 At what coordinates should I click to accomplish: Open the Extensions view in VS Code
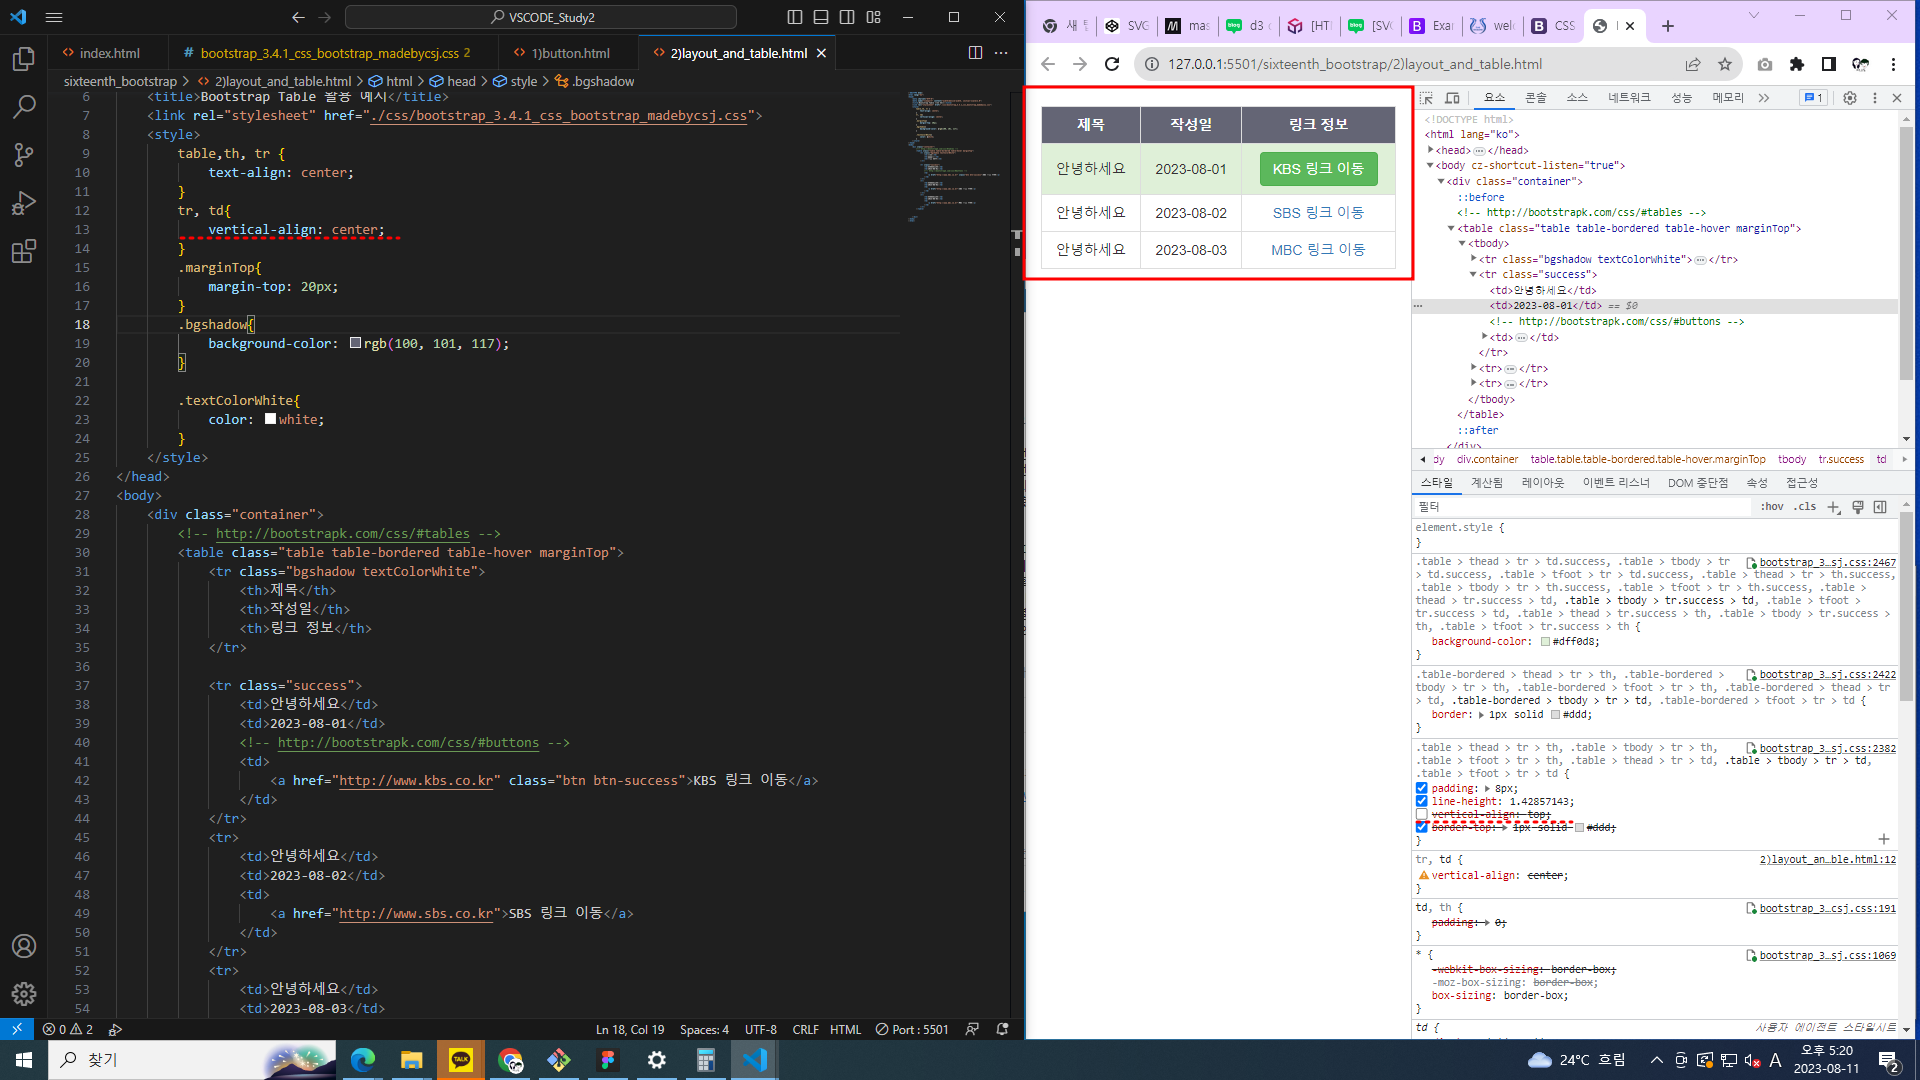[24, 251]
